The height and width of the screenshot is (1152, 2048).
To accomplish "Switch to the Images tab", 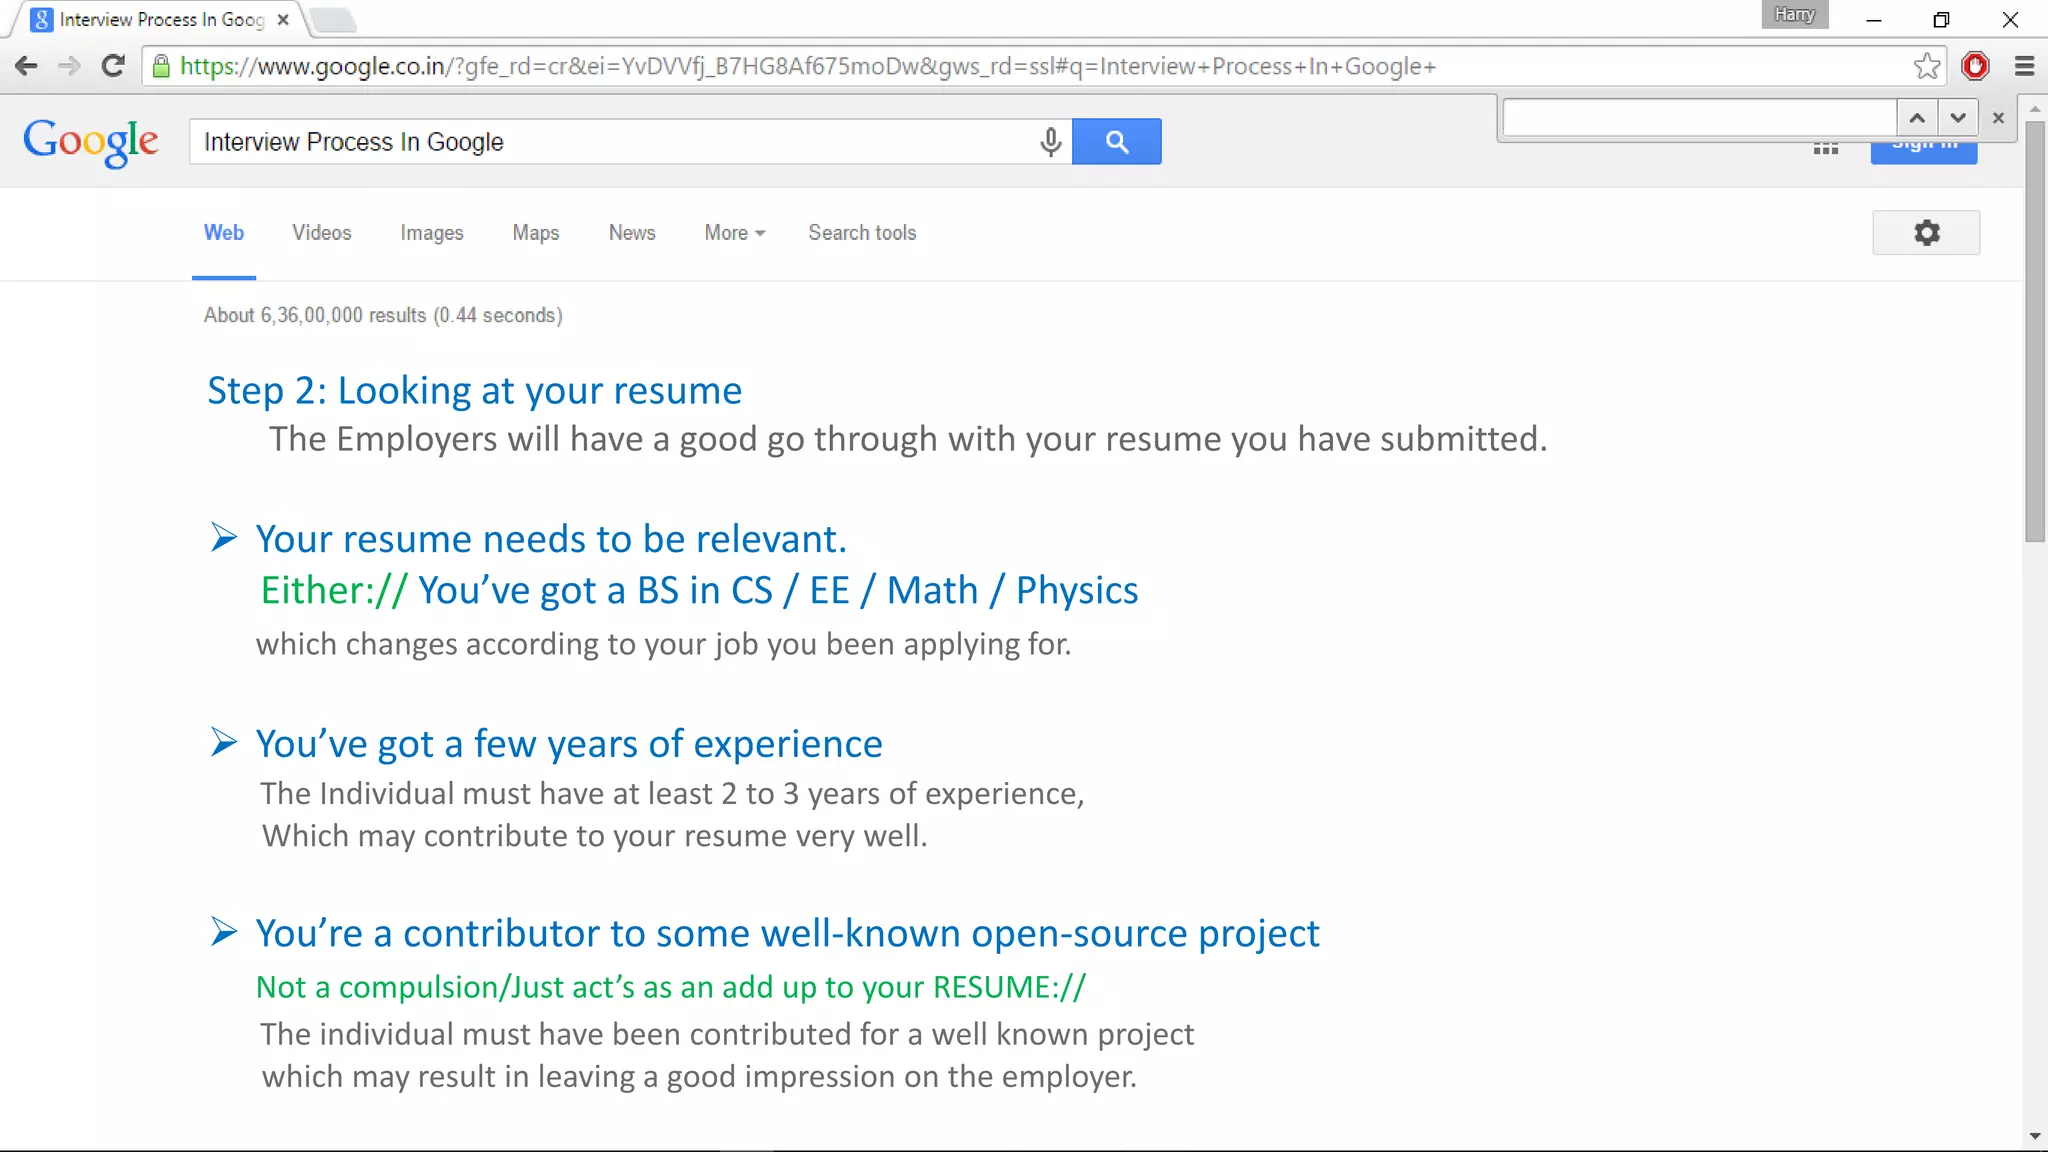I will pos(432,233).
